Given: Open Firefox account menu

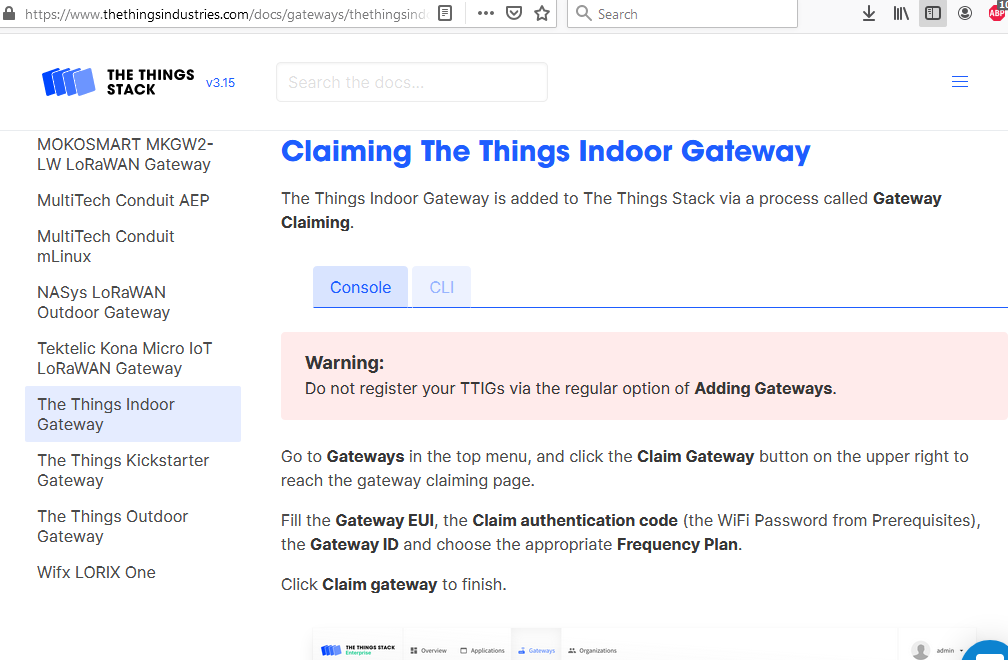Looking at the screenshot, I should click(x=965, y=14).
